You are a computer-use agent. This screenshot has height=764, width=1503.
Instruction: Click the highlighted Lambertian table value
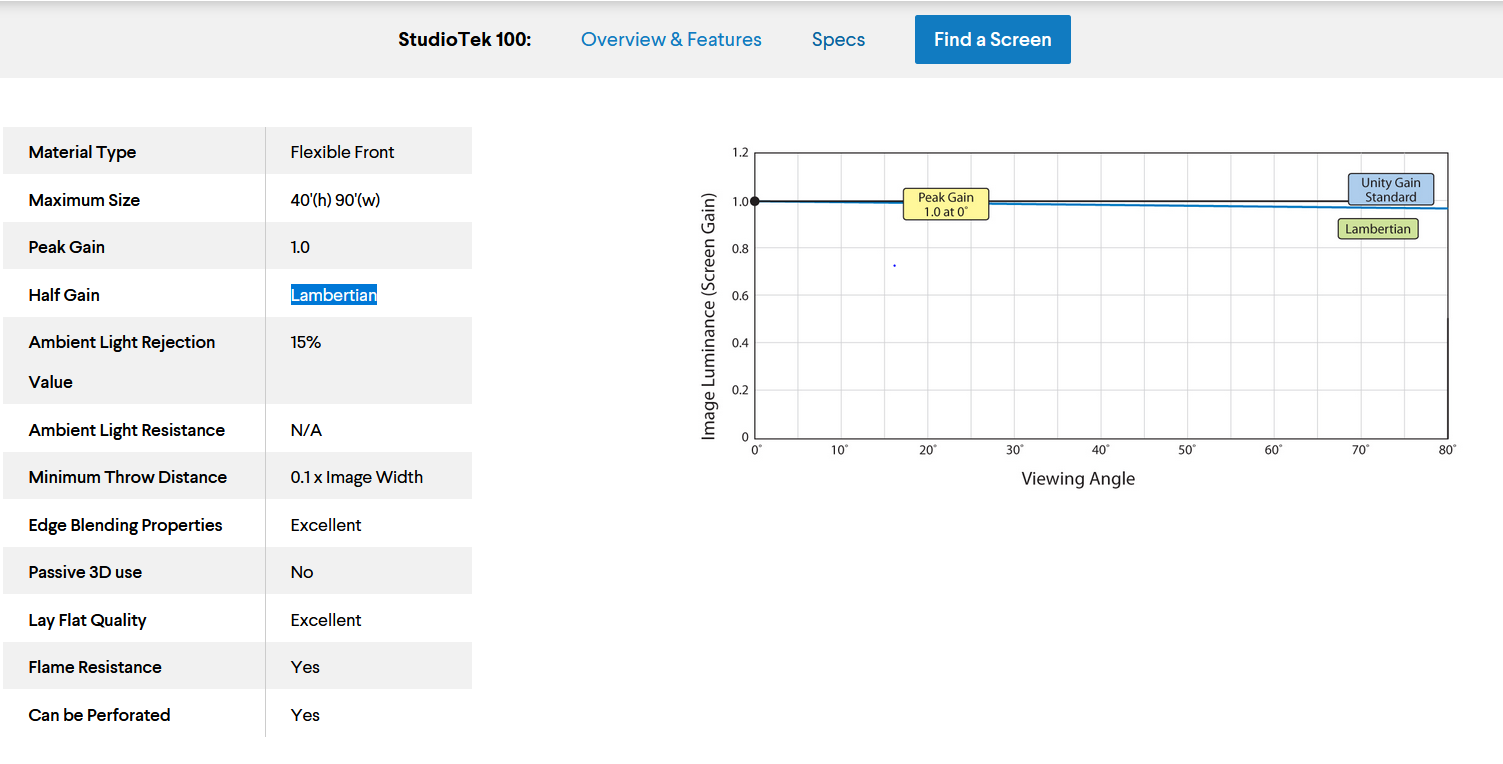(x=334, y=295)
